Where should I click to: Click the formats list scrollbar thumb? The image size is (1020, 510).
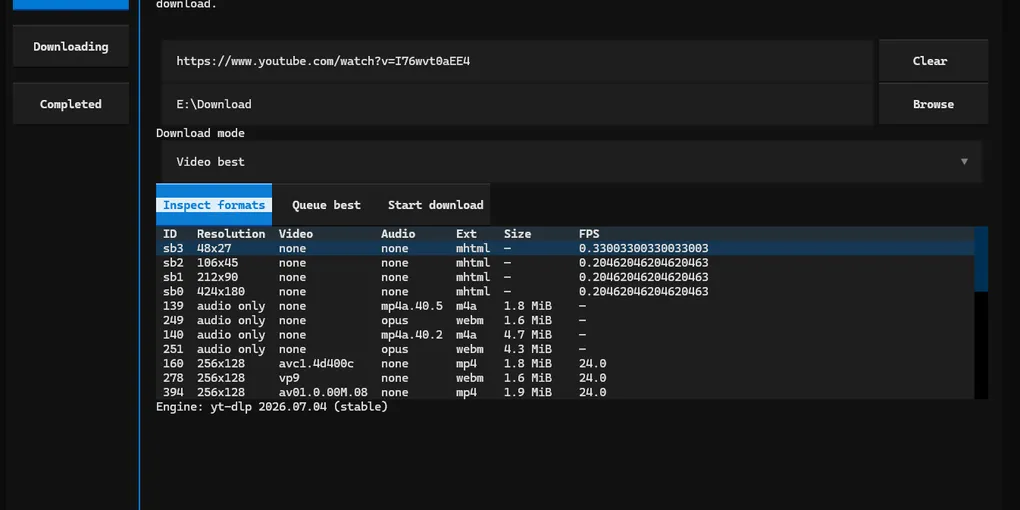click(x=981, y=259)
